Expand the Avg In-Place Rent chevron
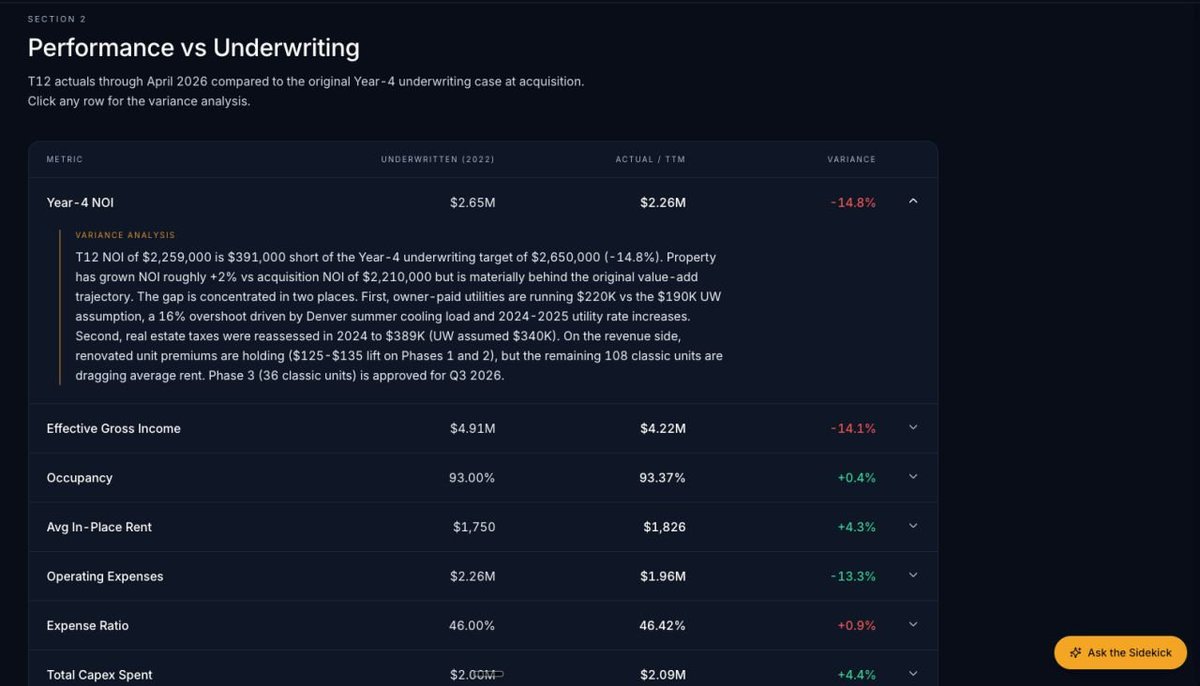Image resolution: width=1200 pixels, height=686 pixels. click(x=913, y=526)
